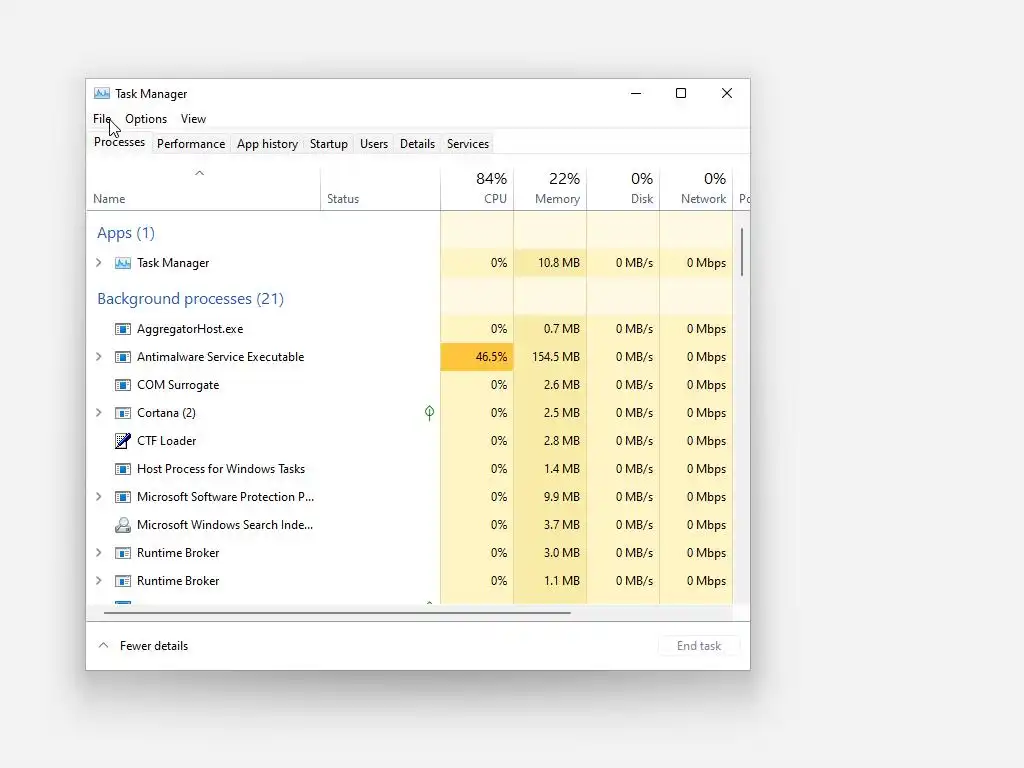1024x768 pixels.
Task: Click the Task Manager app row icon
Action: coord(123,263)
